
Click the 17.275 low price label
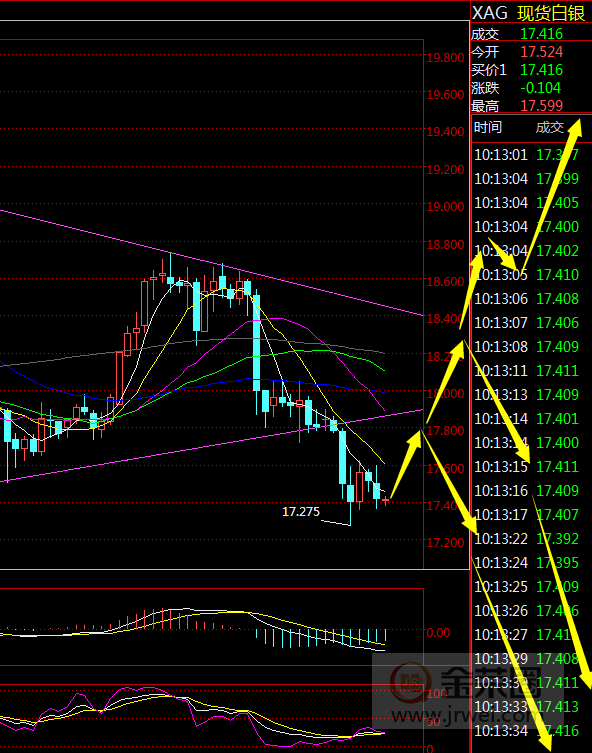click(x=301, y=512)
